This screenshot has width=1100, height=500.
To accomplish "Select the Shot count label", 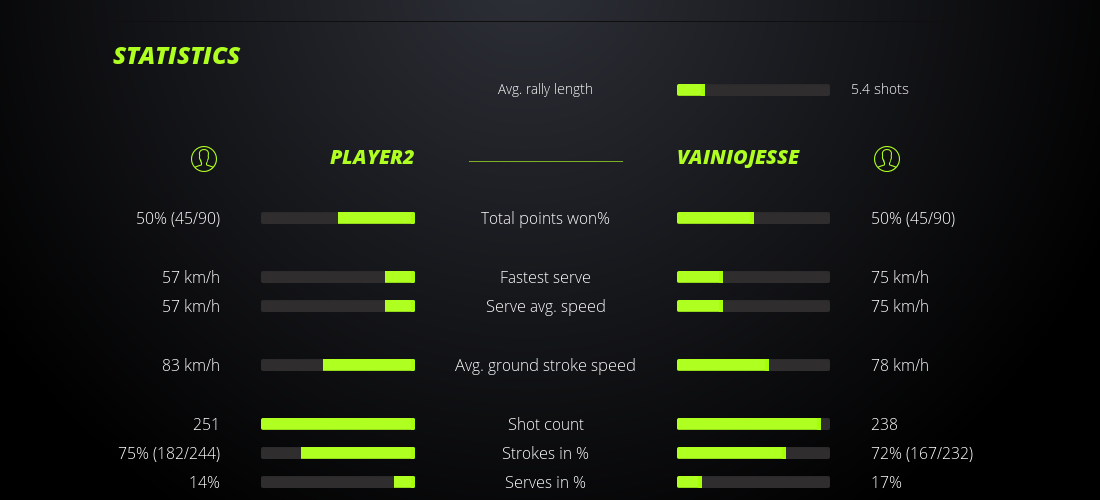I will click(x=545, y=424).
